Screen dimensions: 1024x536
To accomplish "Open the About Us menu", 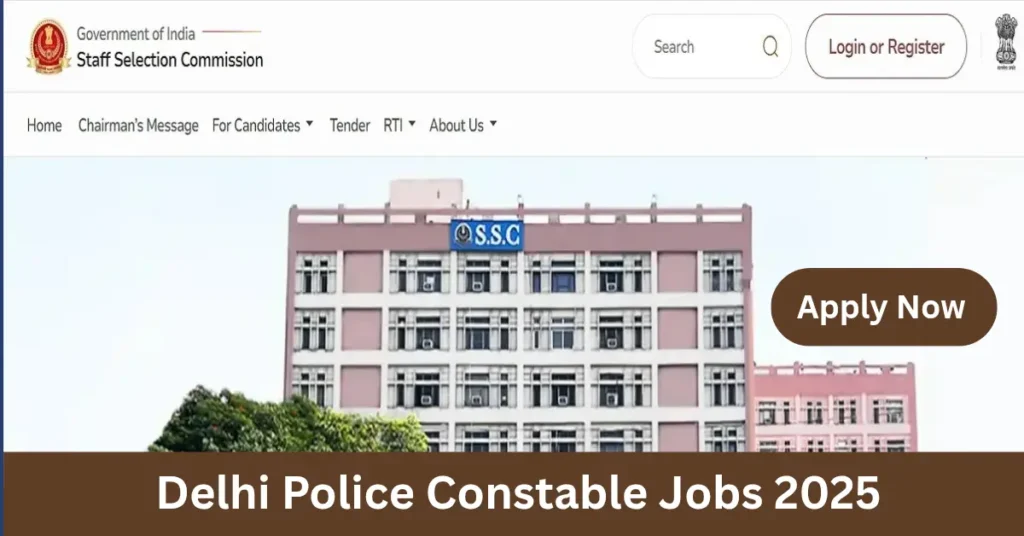I will tap(456, 125).
